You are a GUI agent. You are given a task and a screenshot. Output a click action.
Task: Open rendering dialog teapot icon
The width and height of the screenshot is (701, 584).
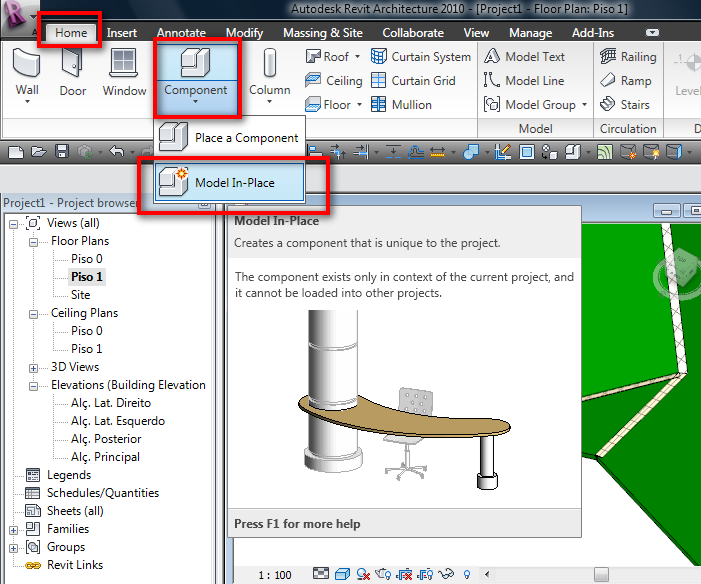click(x=383, y=574)
